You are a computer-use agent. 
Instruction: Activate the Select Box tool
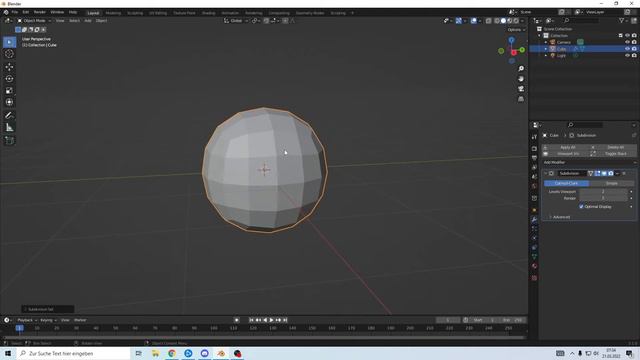[9, 42]
